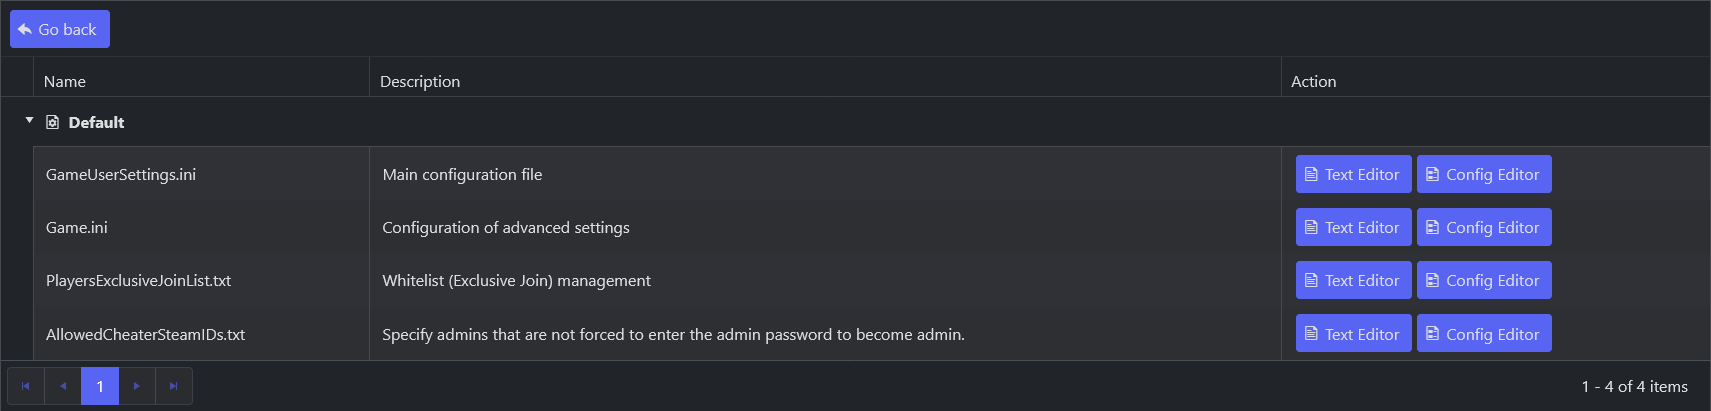Select page 1 in pager
This screenshot has height=411, width=1711.
pos(100,386)
